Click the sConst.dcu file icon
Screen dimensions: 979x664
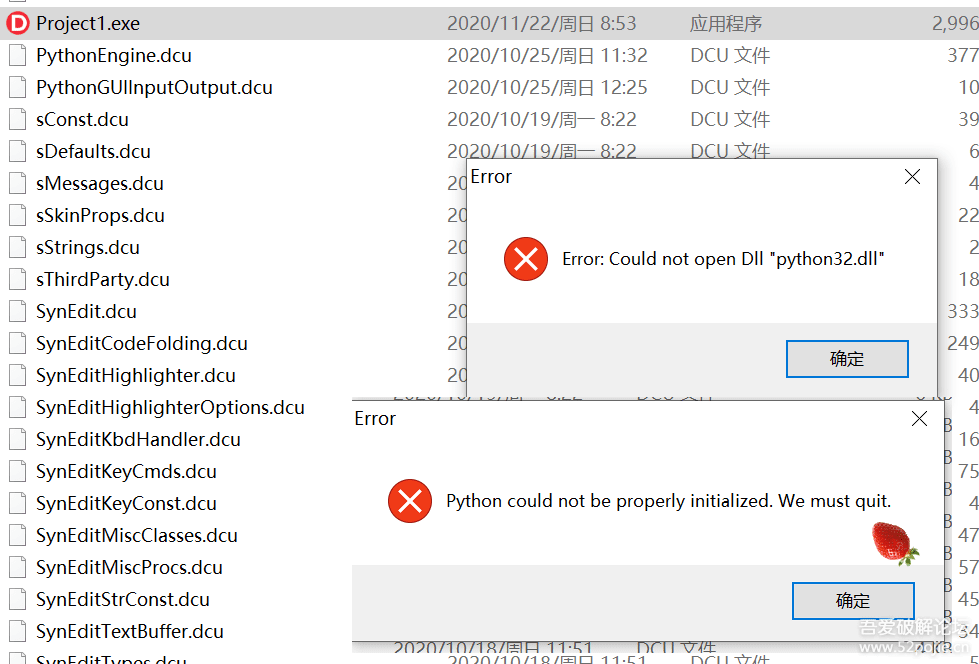click(x=16, y=119)
